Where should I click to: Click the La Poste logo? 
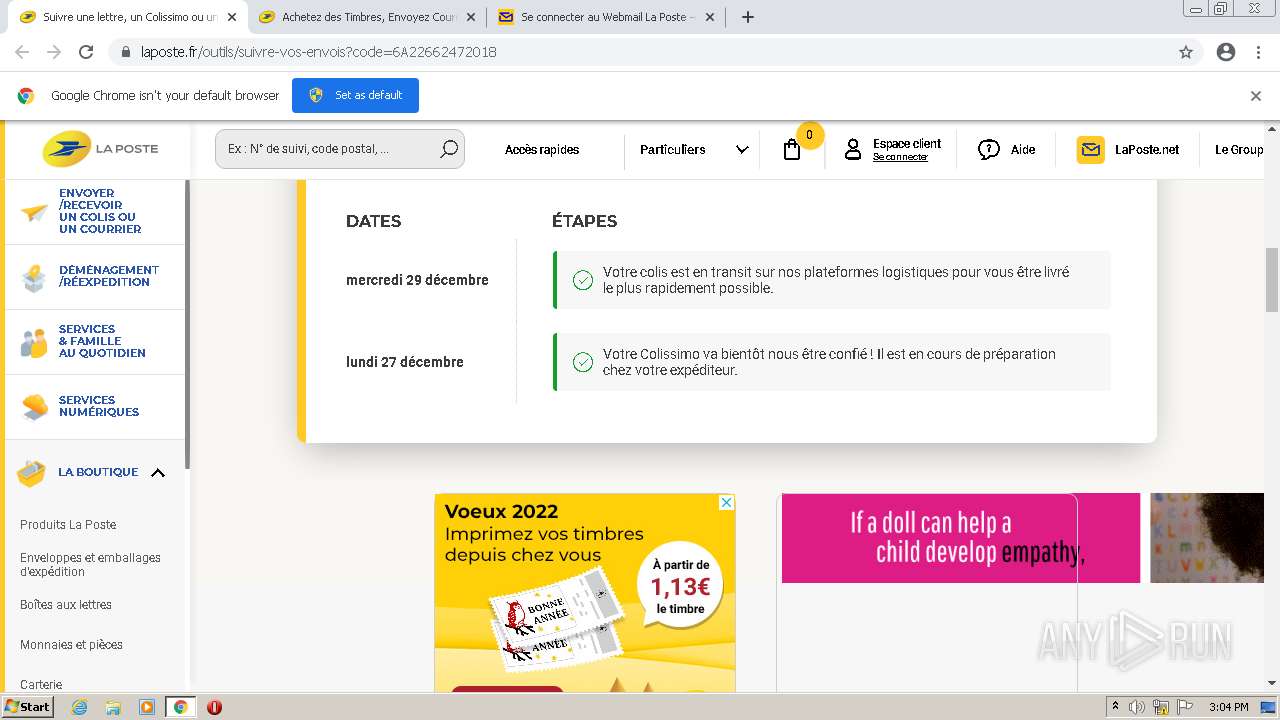coord(100,149)
